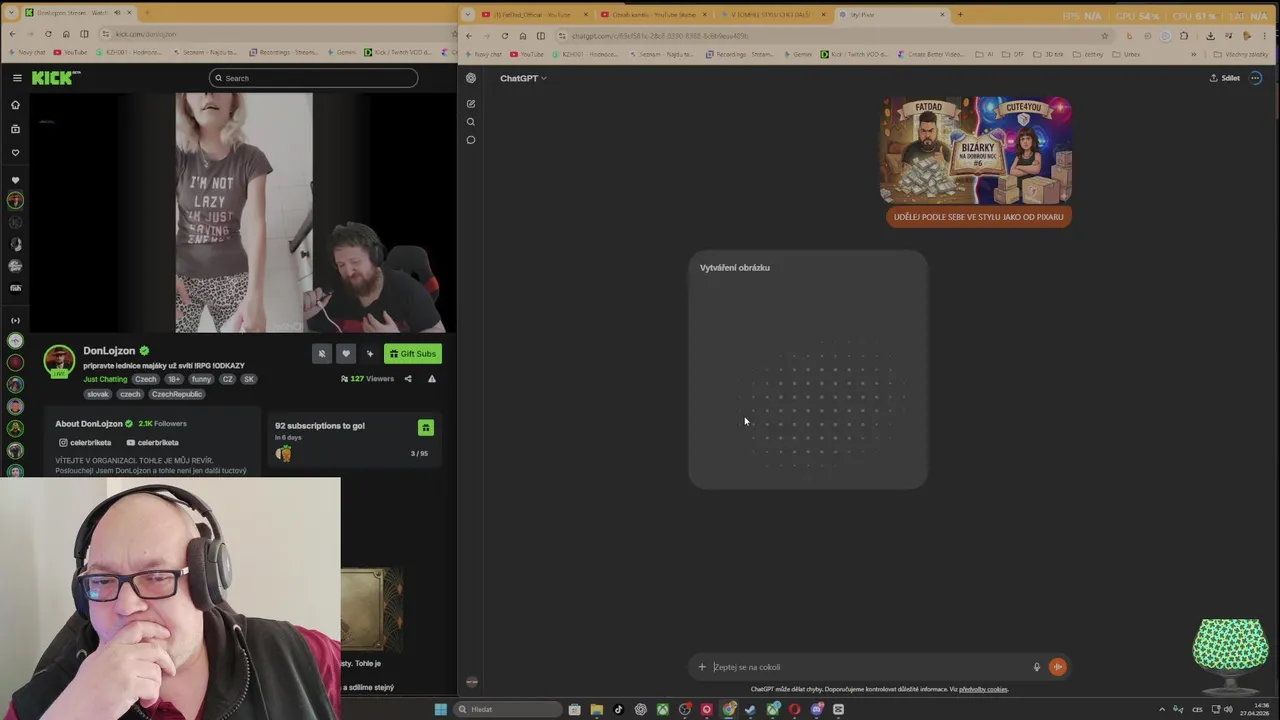Click the circle icon in ChatGPT sidebar
Image resolution: width=1280 pixels, height=720 pixels.
tap(471, 140)
